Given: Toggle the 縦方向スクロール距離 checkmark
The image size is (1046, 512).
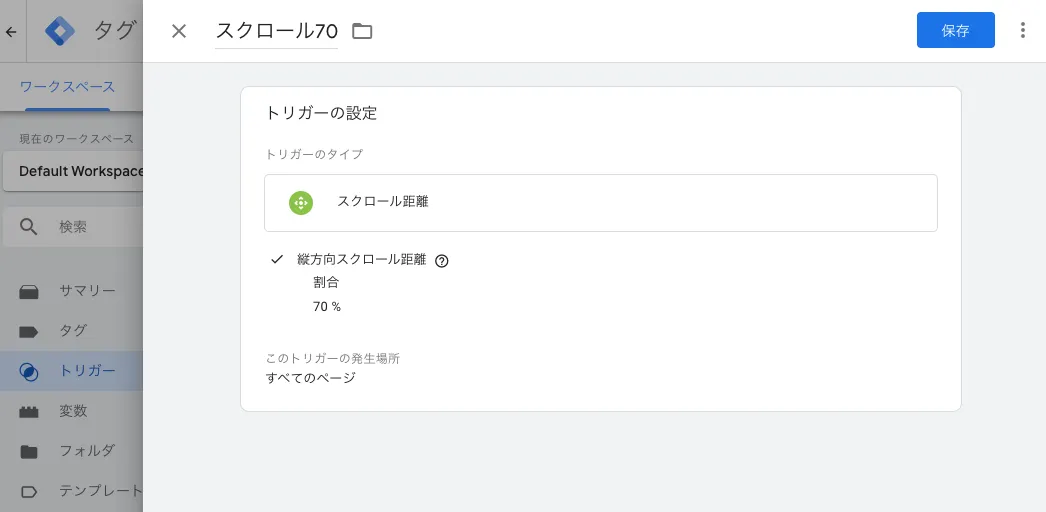Looking at the screenshot, I should (278, 260).
